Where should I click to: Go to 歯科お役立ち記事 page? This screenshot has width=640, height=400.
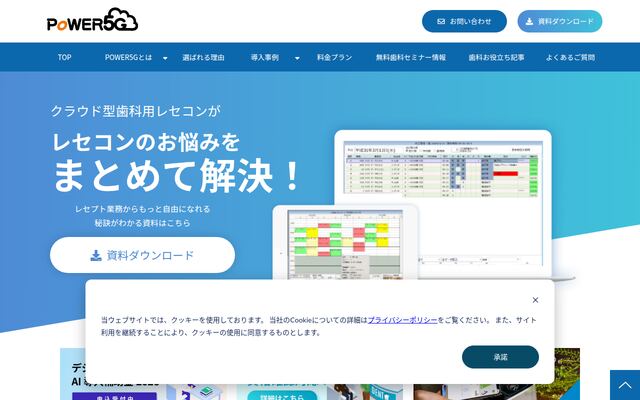click(496, 58)
